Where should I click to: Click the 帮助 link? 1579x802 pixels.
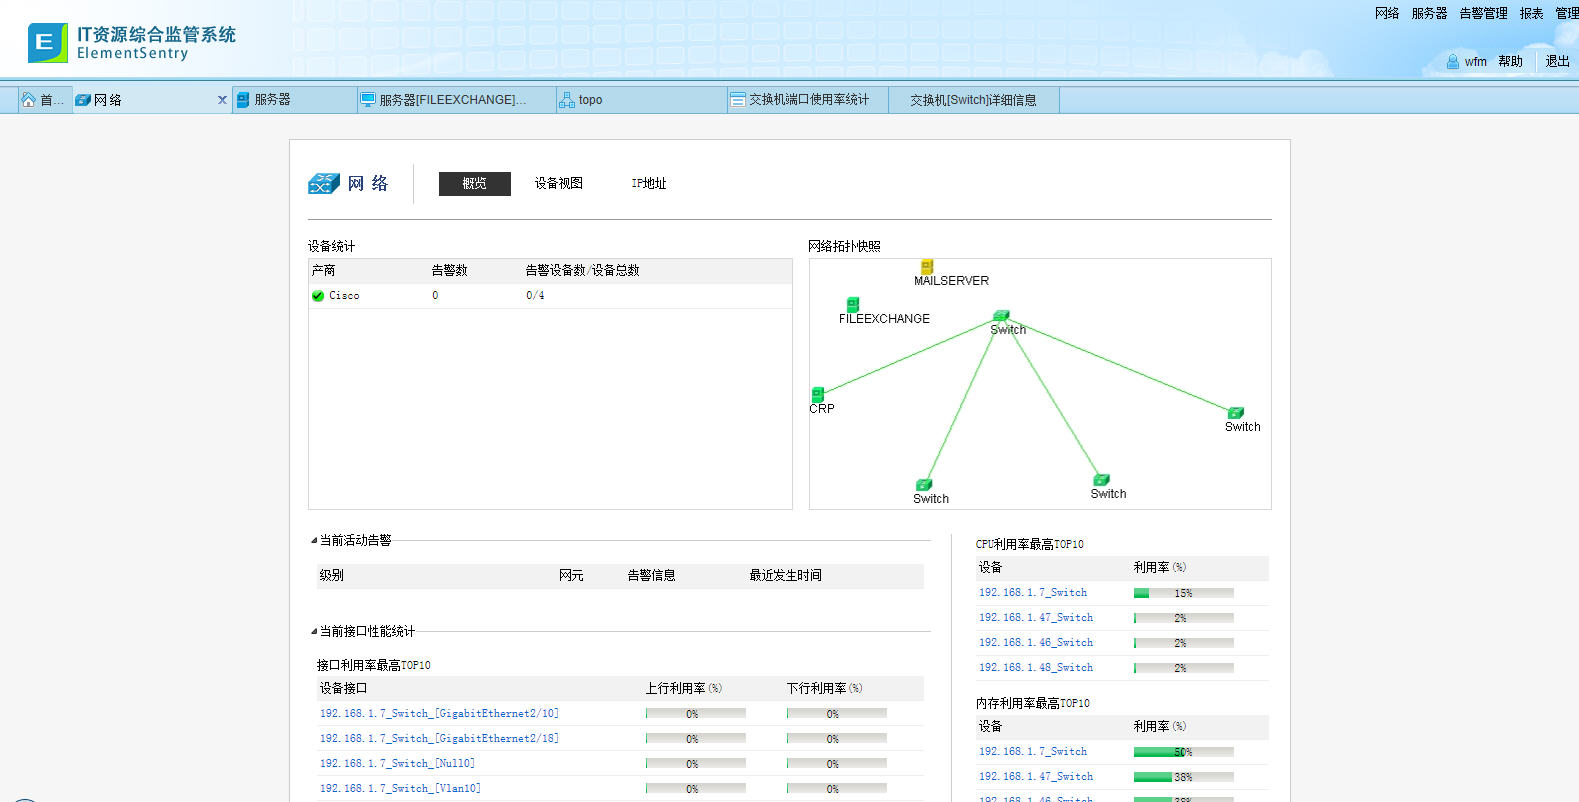(1510, 62)
